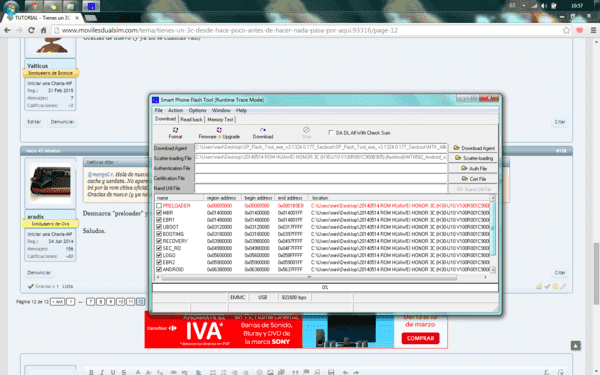
Task: Click the Certification File input field
Action: pyautogui.click(x=321, y=178)
